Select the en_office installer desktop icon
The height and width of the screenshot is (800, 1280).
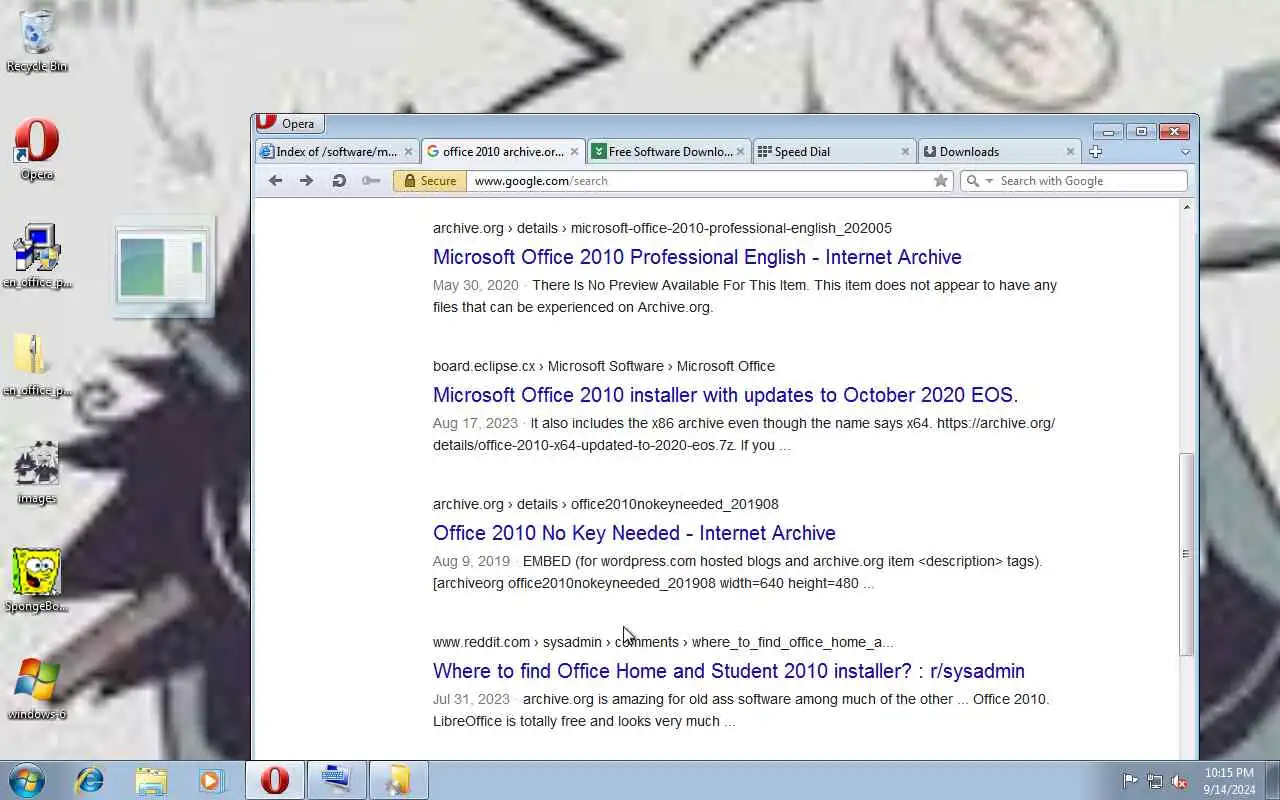click(x=37, y=257)
